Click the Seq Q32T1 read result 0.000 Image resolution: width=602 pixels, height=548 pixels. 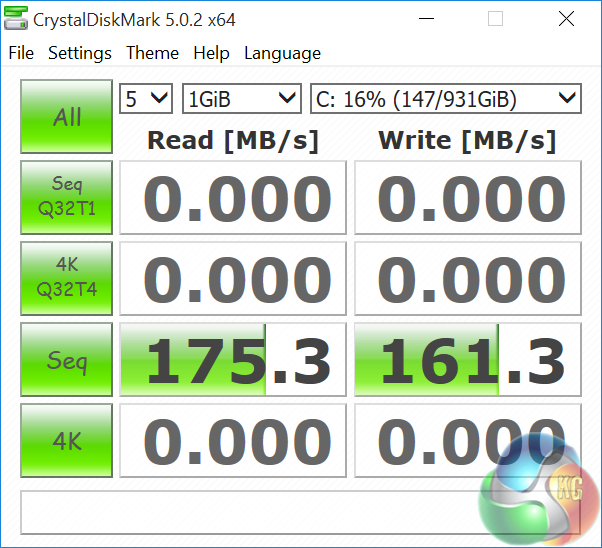coord(233,197)
